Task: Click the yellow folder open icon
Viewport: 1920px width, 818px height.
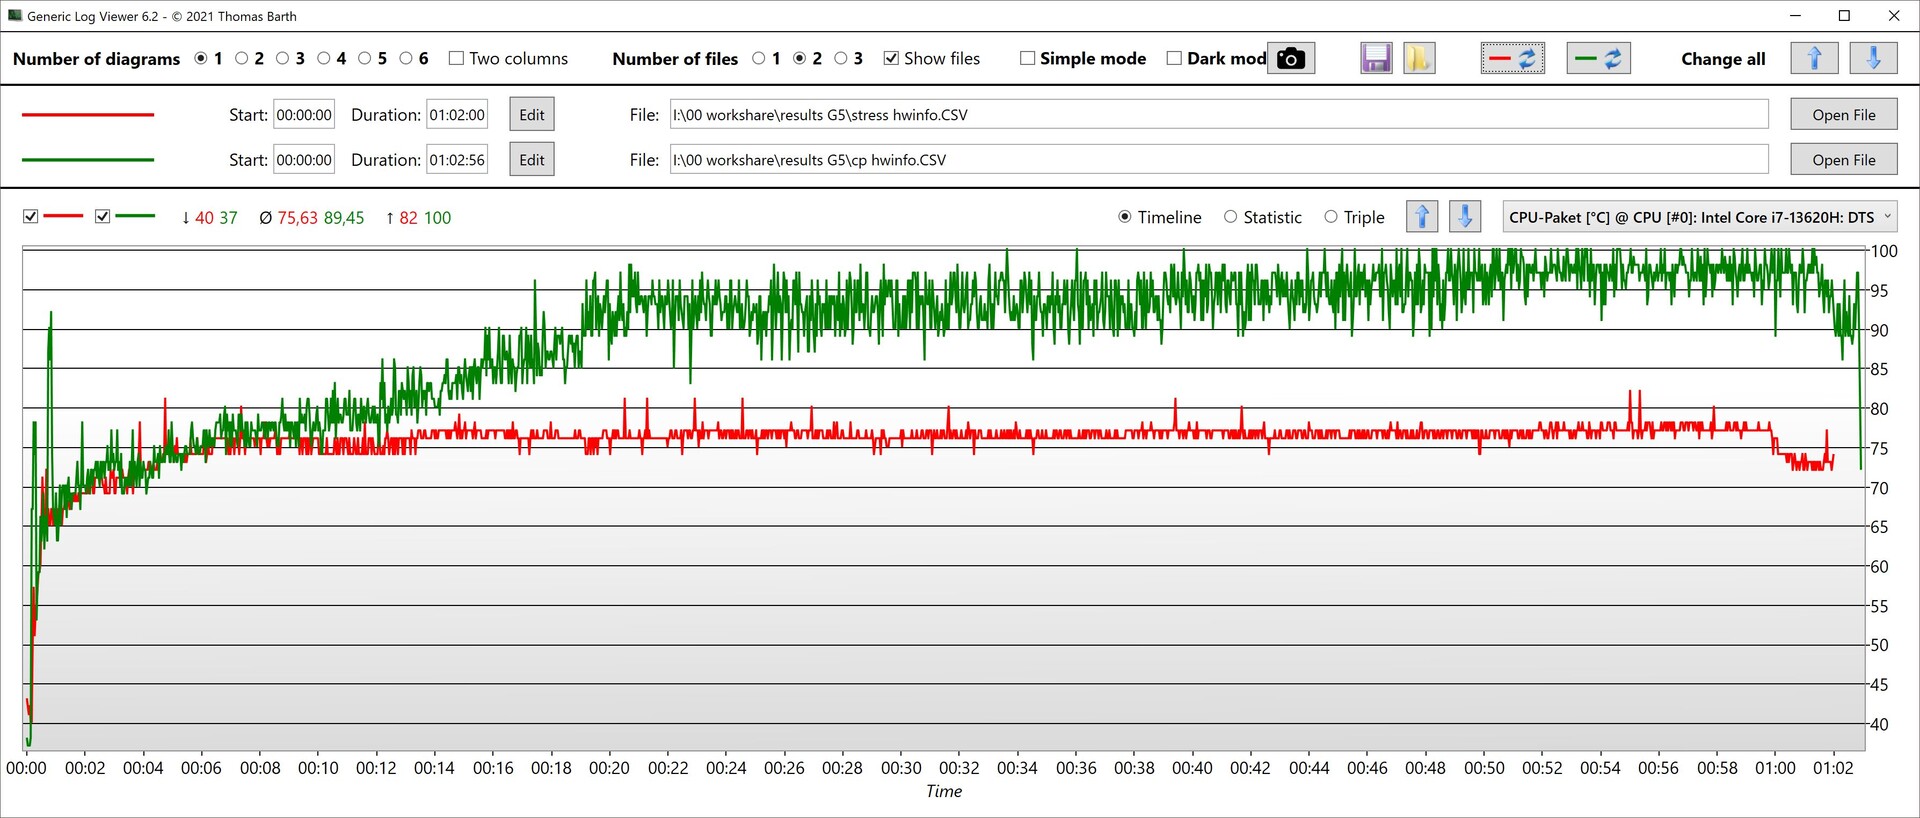Action: 1418,59
